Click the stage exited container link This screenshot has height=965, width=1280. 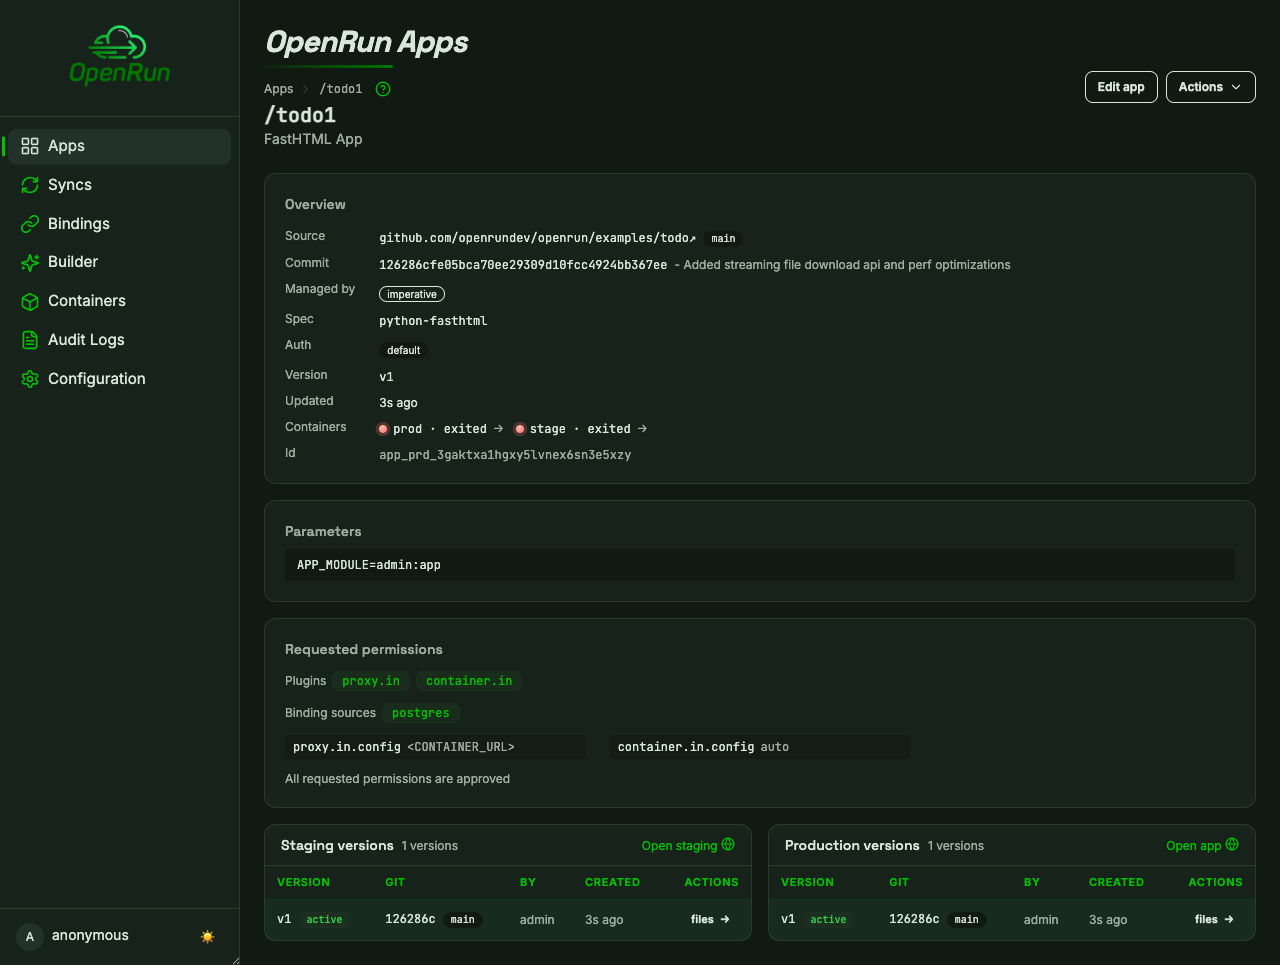pos(581,429)
